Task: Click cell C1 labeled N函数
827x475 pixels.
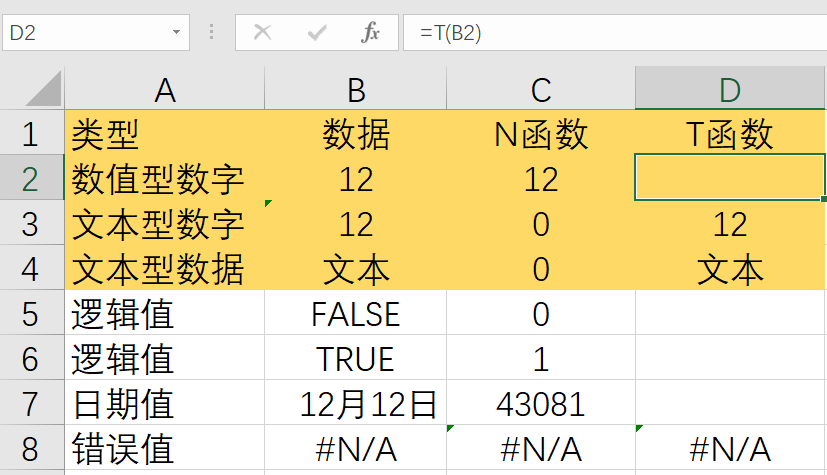Action: click(541, 132)
